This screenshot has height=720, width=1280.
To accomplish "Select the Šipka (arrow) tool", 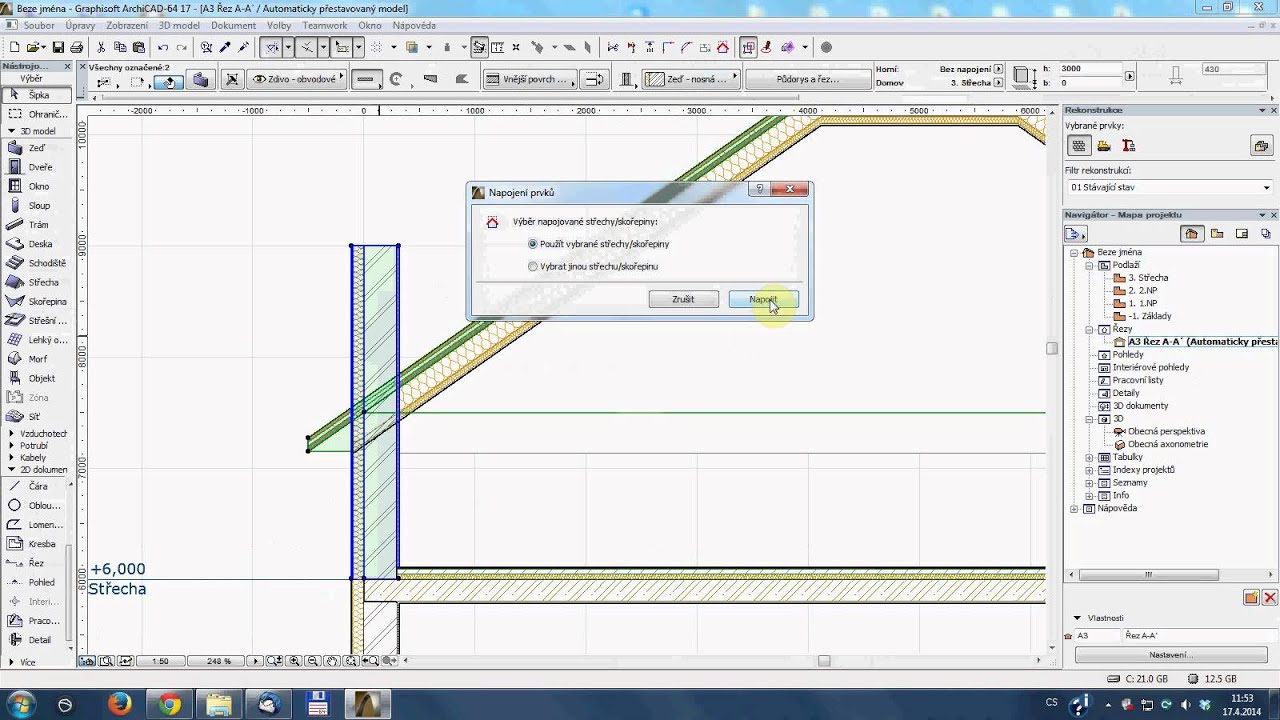I will (x=36, y=95).
